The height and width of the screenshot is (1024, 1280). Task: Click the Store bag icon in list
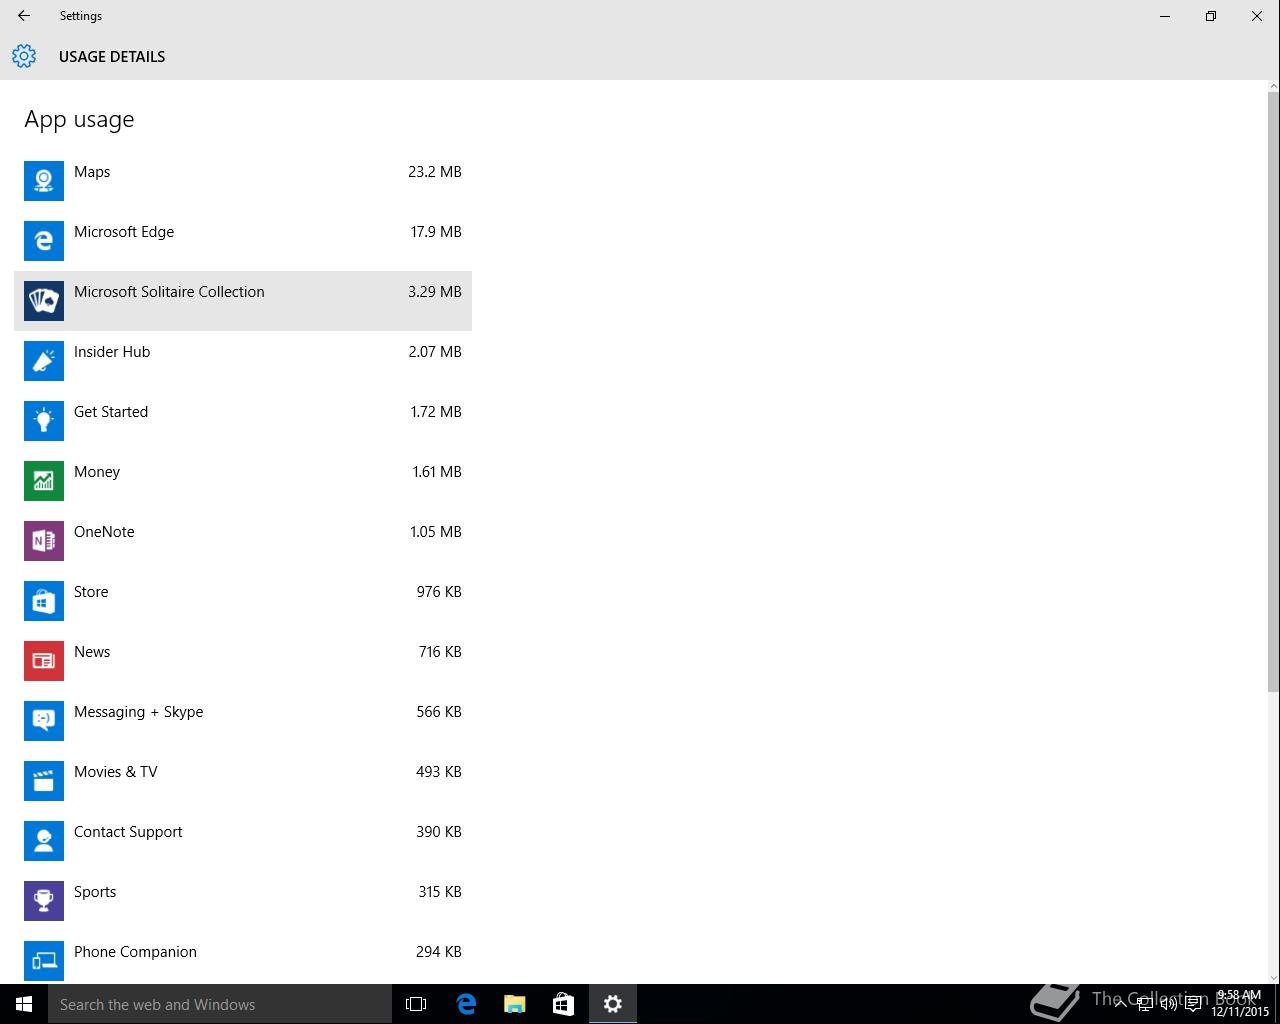[44, 601]
